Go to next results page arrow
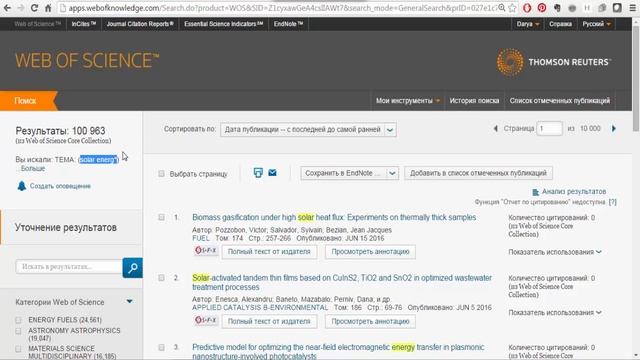 613,129
